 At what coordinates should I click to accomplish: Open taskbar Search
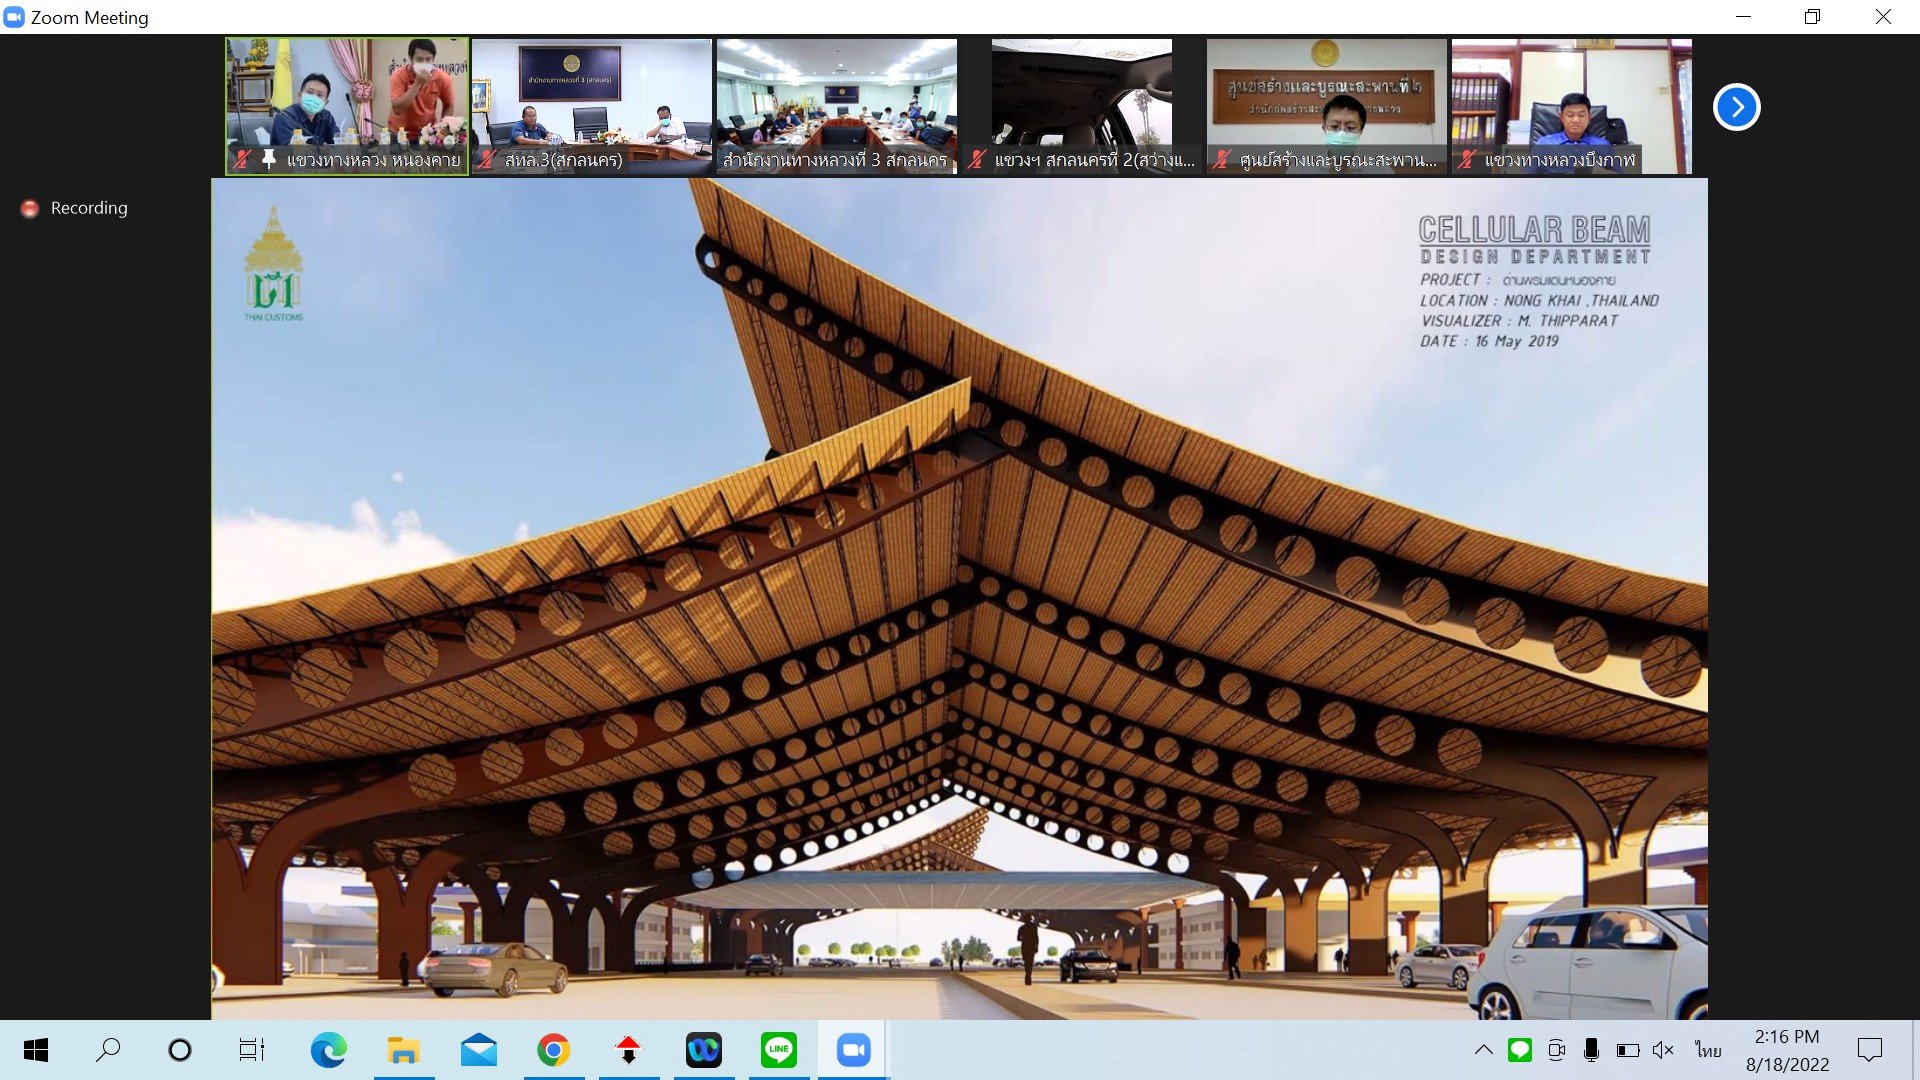[x=108, y=1050]
